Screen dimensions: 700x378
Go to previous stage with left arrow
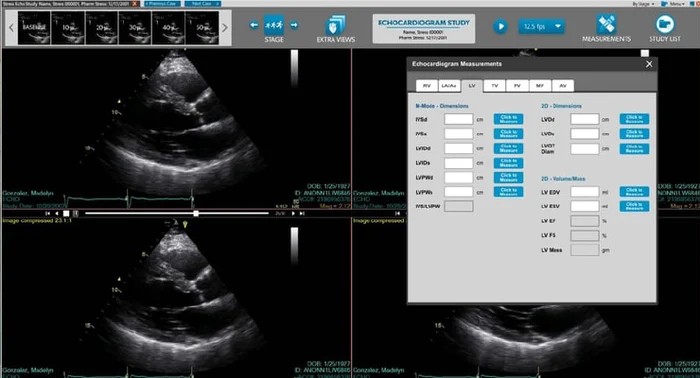[254, 25]
